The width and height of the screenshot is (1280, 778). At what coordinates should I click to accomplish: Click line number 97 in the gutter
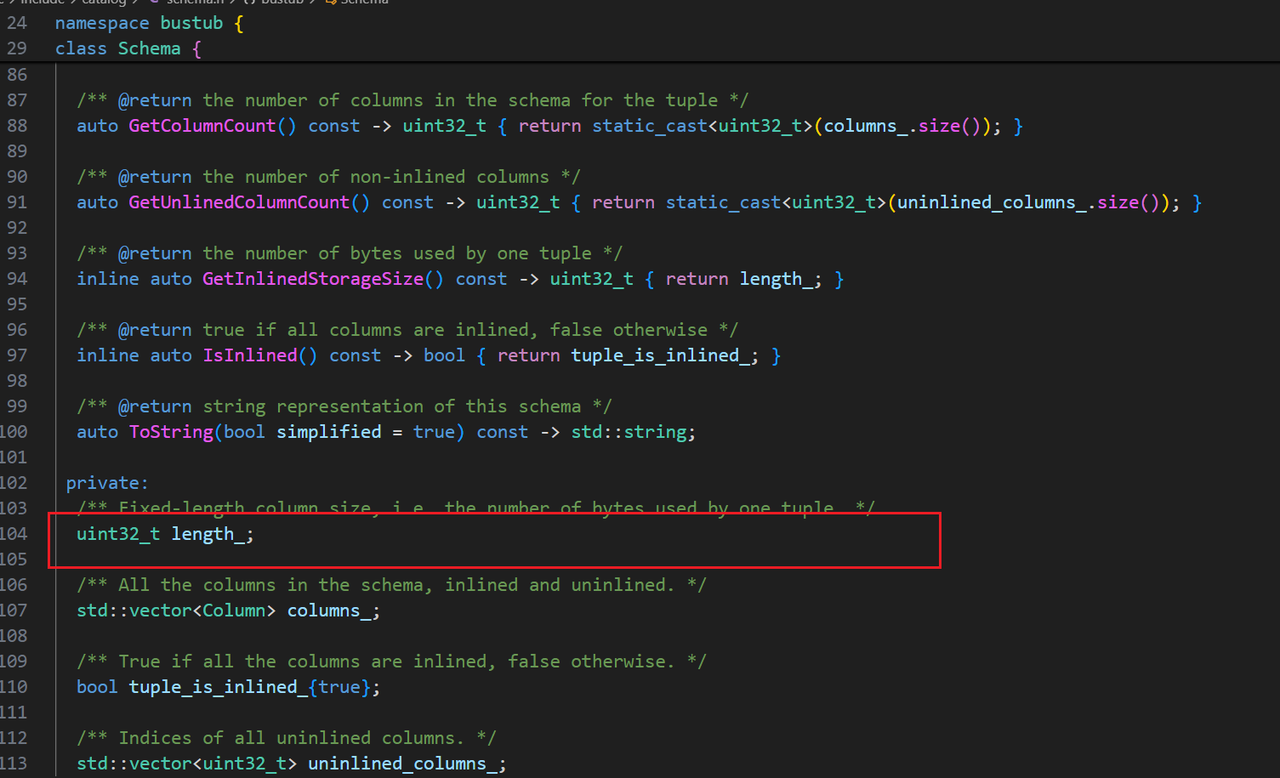coord(17,355)
